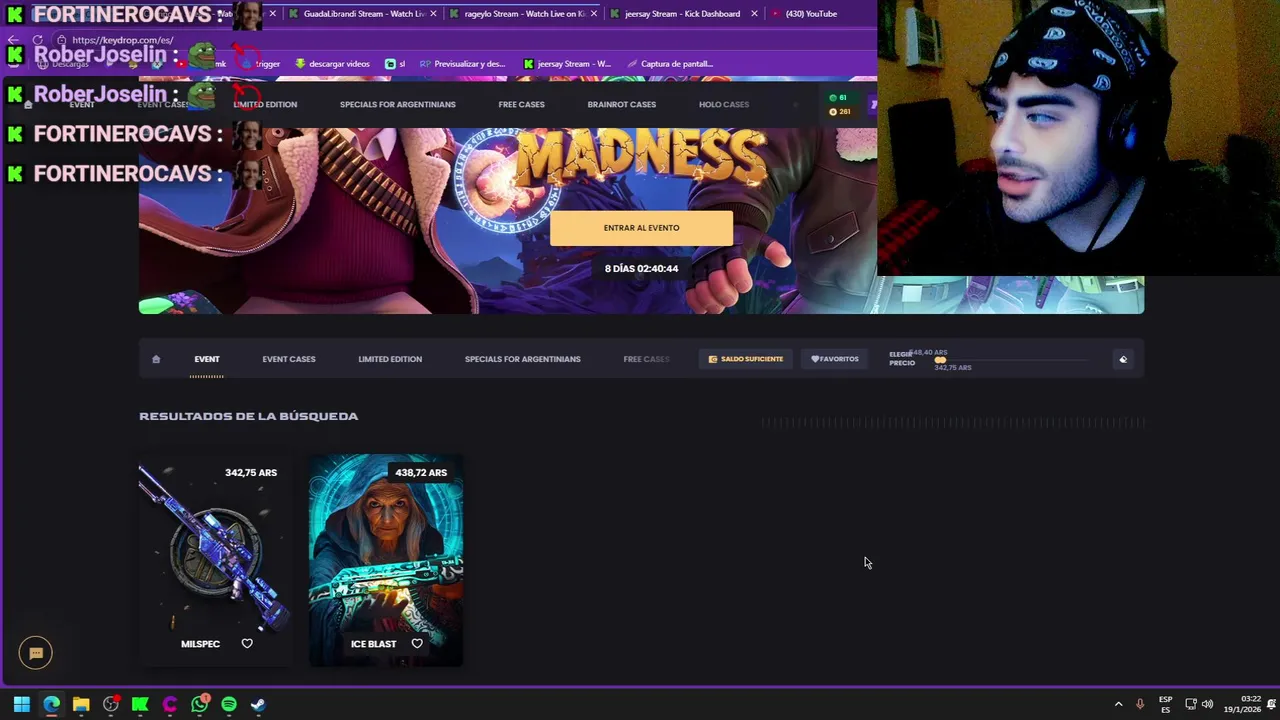Select the EVENT filter tab
This screenshot has width=1280, height=720.
(207, 359)
